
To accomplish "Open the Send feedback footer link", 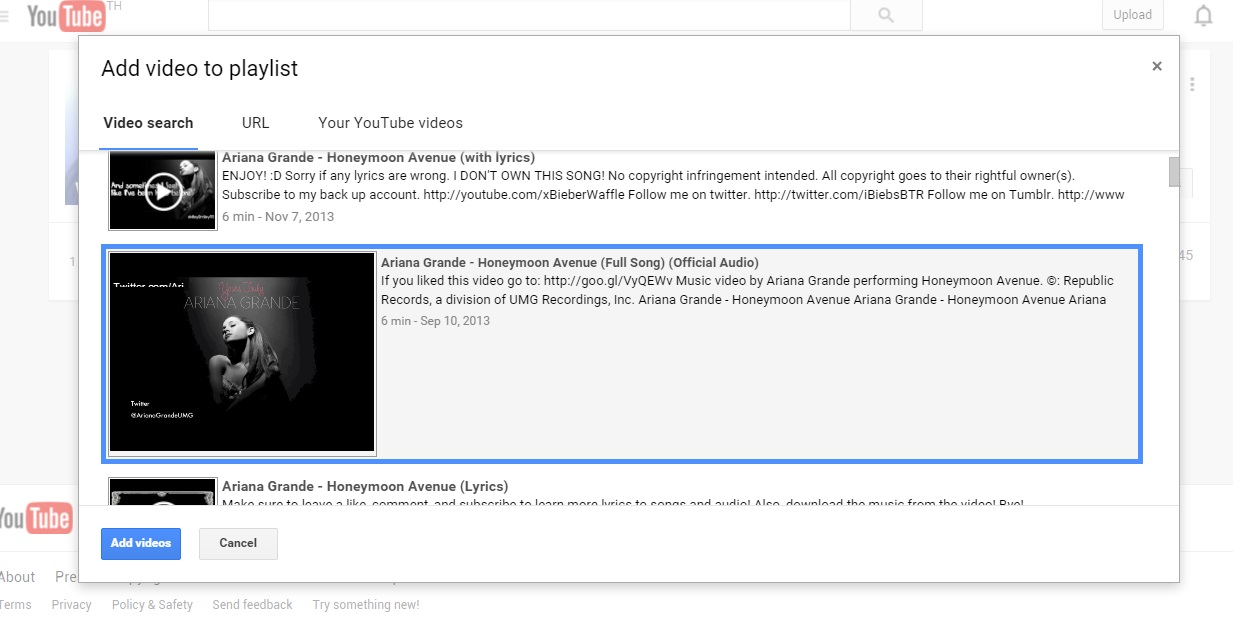I will [x=252, y=605].
